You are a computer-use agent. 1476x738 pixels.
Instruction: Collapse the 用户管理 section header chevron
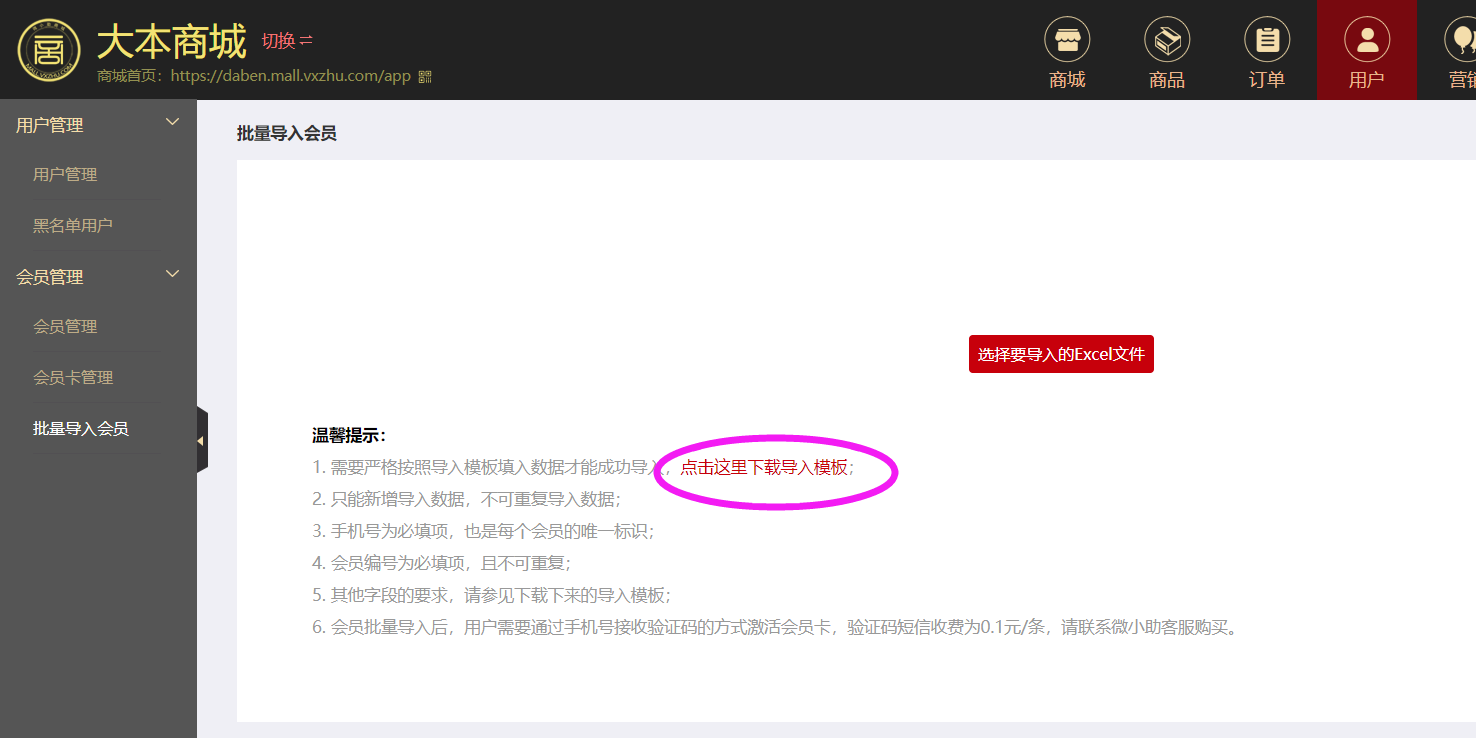click(172, 123)
